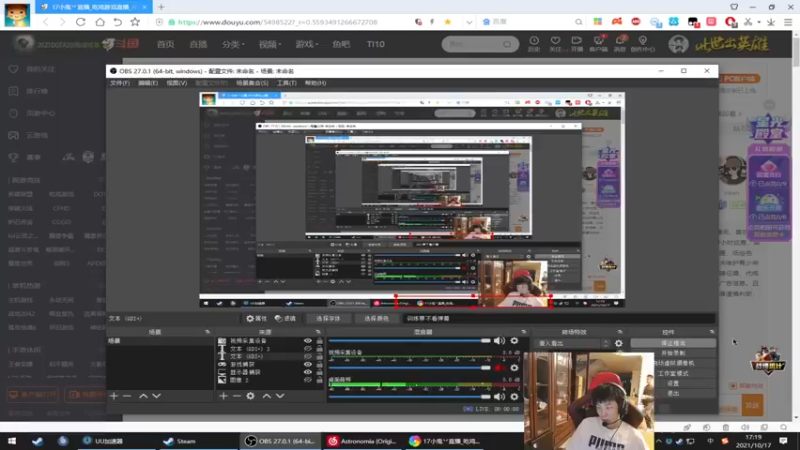Move source up with the arrow icon
This screenshot has width=800, height=450.
coord(266,396)
